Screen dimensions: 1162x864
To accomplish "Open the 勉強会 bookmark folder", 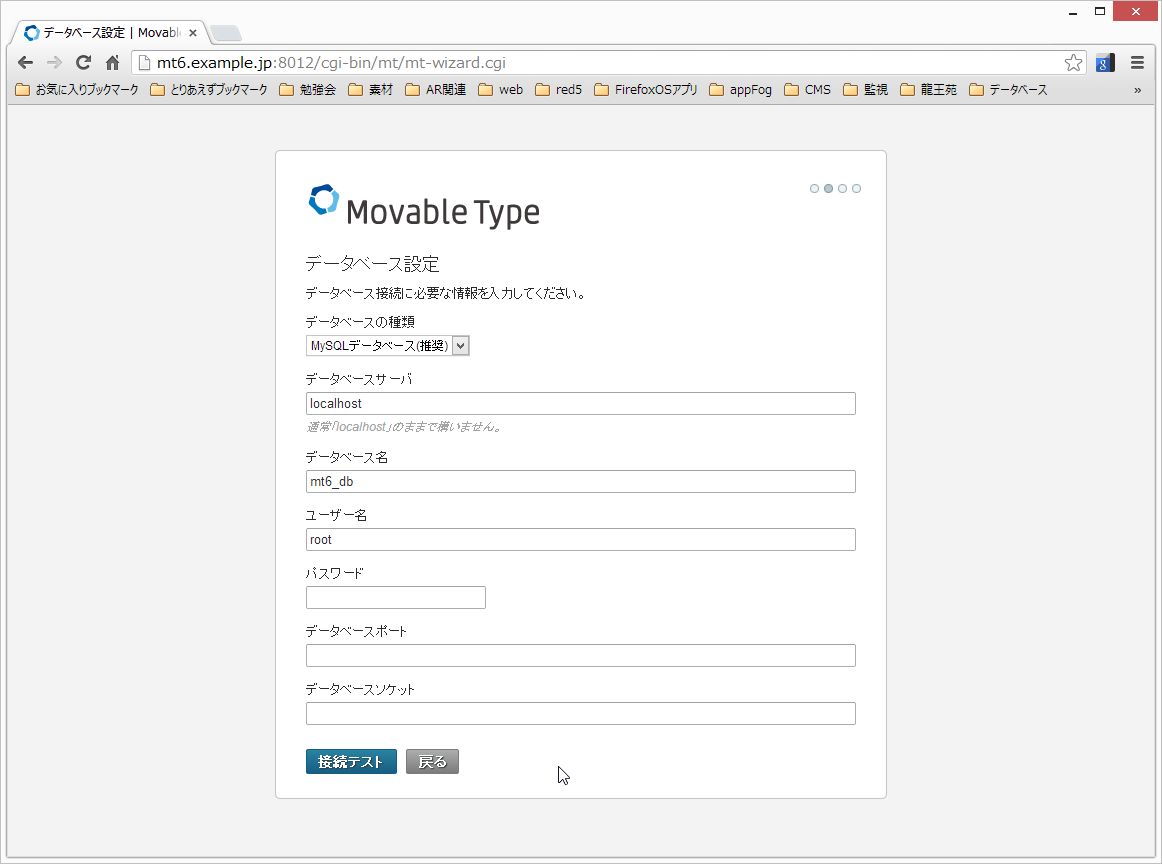I will [x=308, y=90].
